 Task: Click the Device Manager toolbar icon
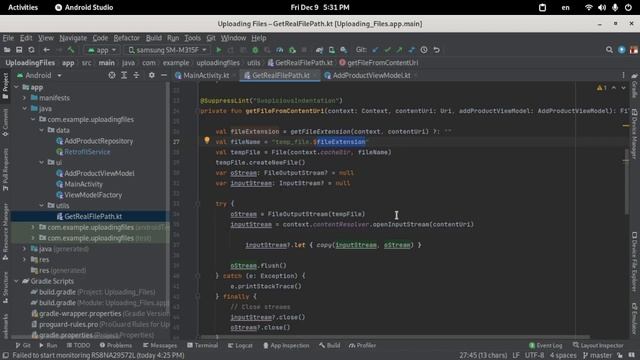[331, 50]
